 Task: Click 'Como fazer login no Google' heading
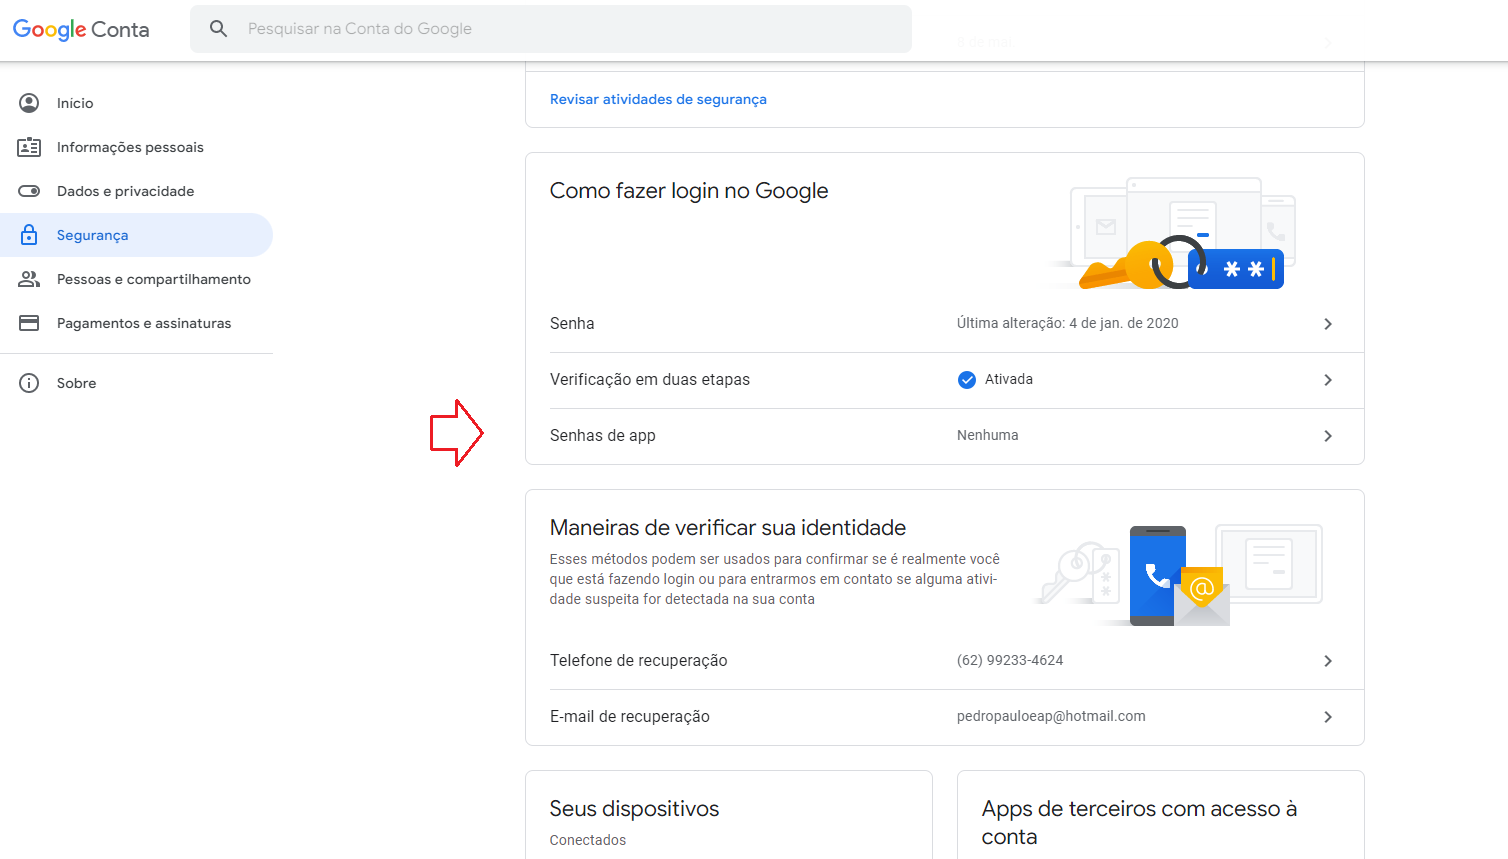(689, 191)
